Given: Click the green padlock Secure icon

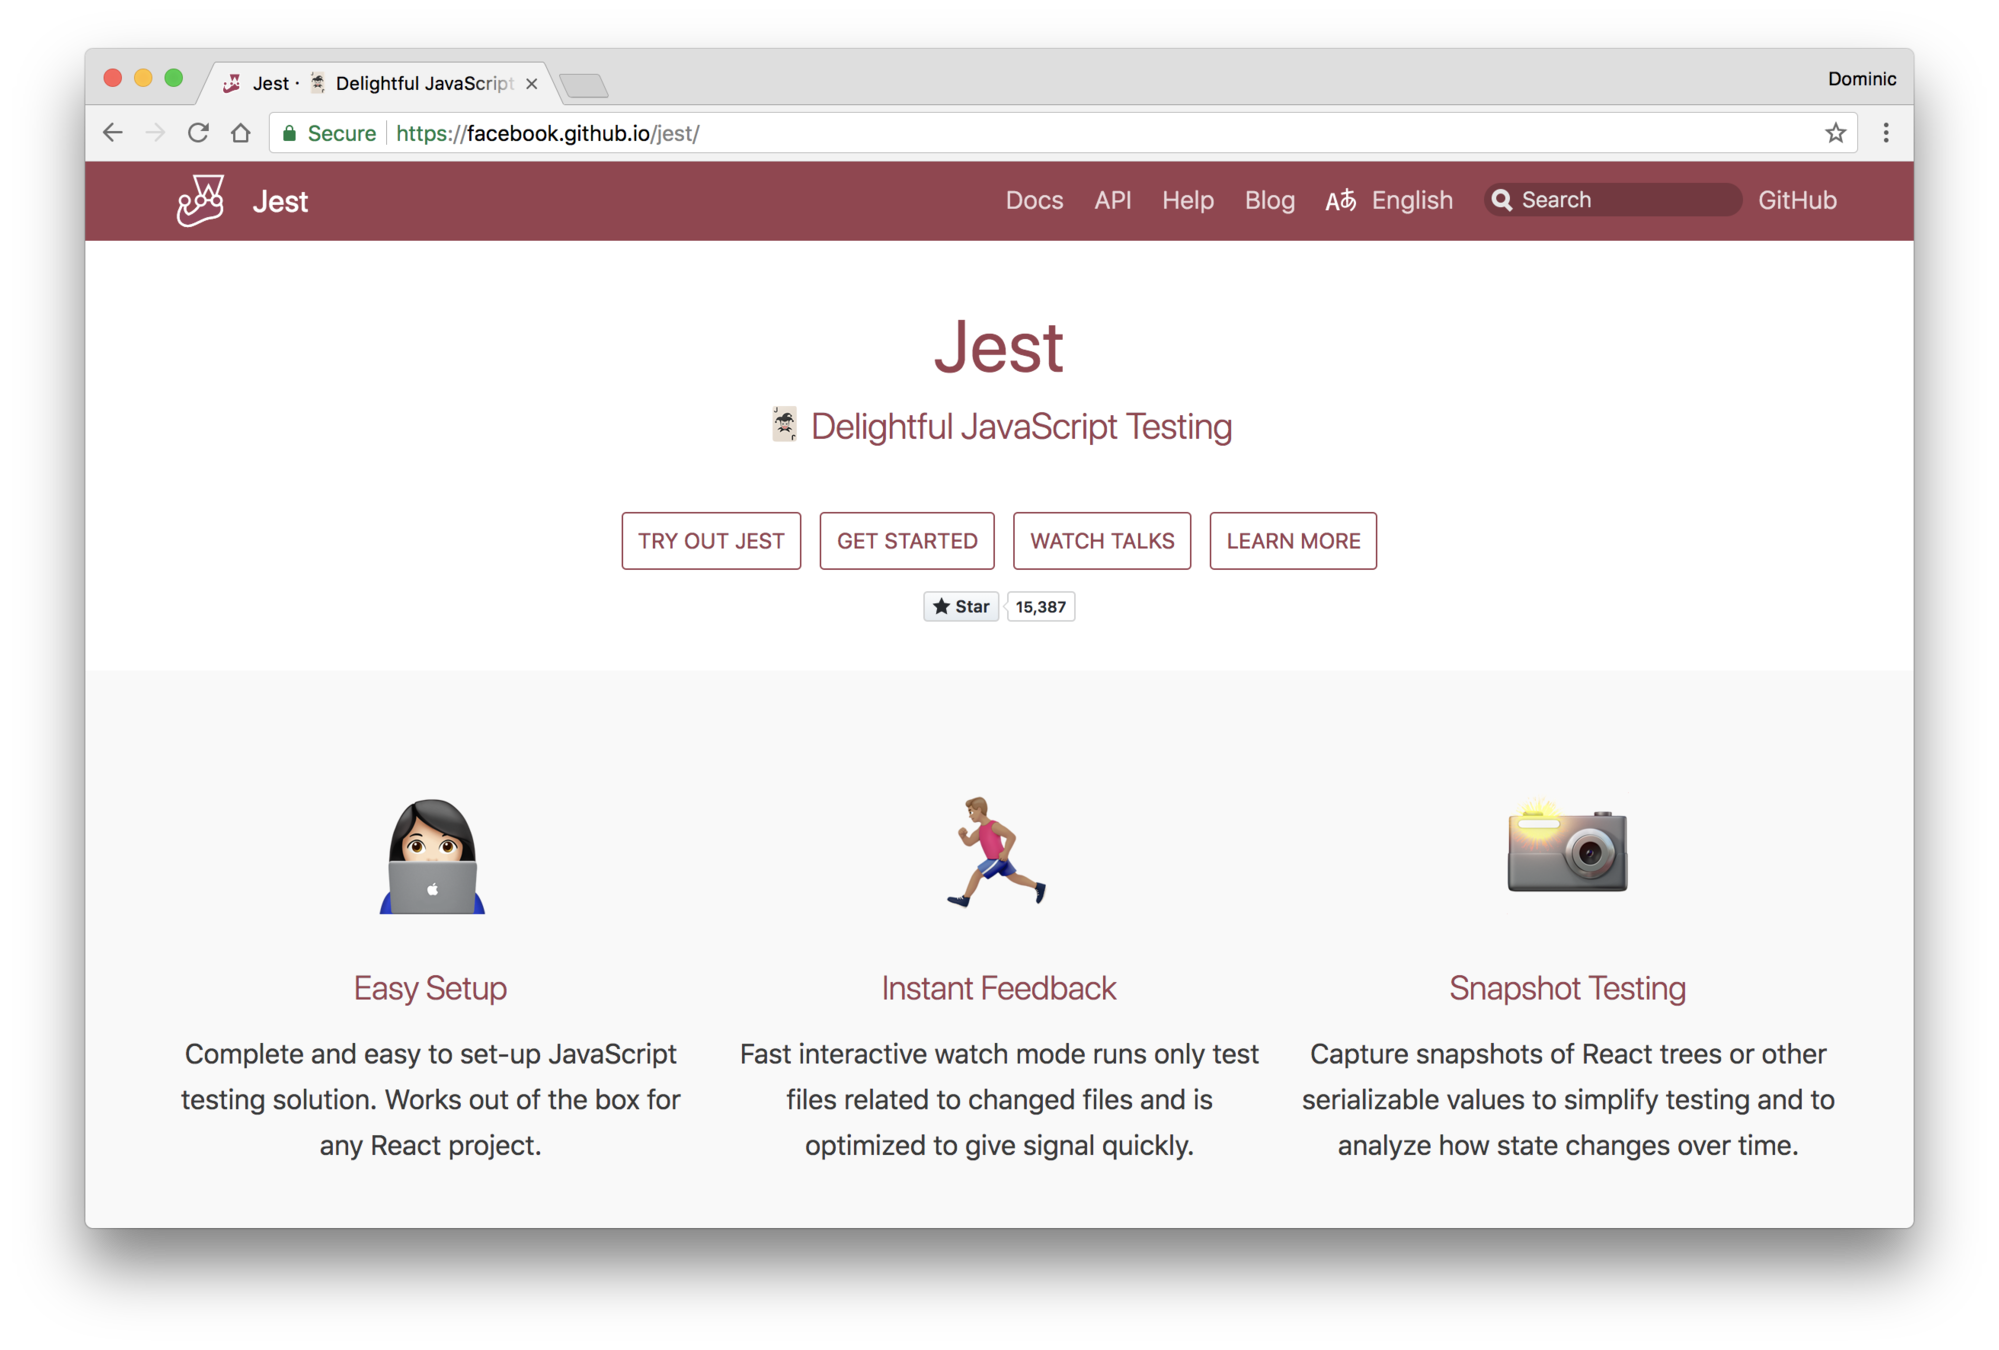Looking at the screenshot, I should point(290,134).
